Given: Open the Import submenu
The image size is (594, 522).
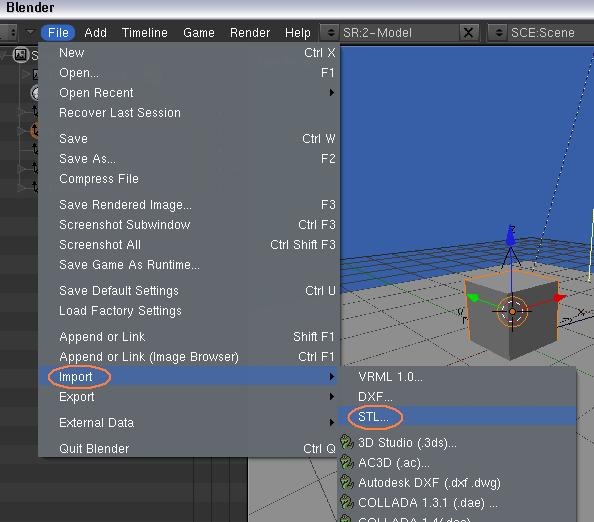Looking at the screenshot, I should tap(189, 377).
